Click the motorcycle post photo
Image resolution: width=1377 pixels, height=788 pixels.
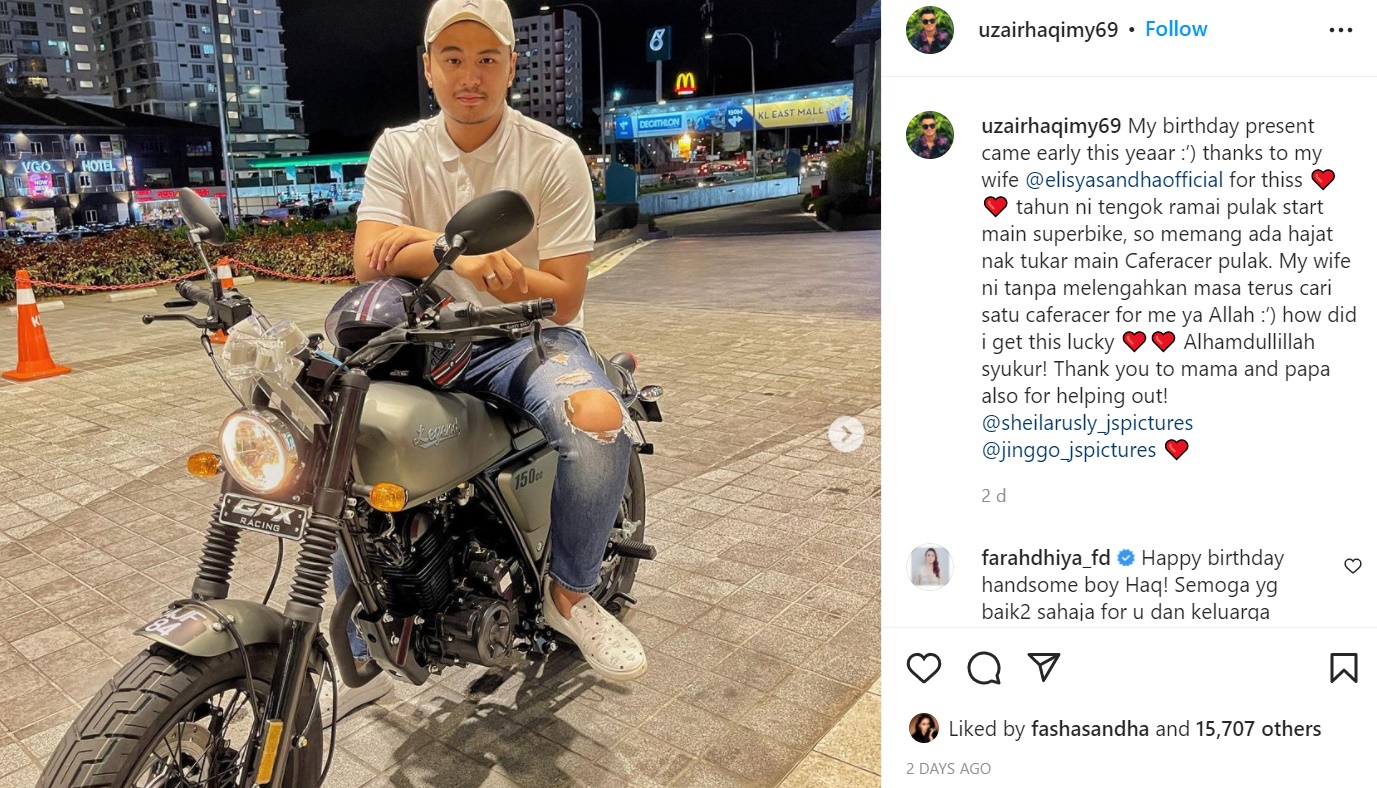[x=440, y=394]
